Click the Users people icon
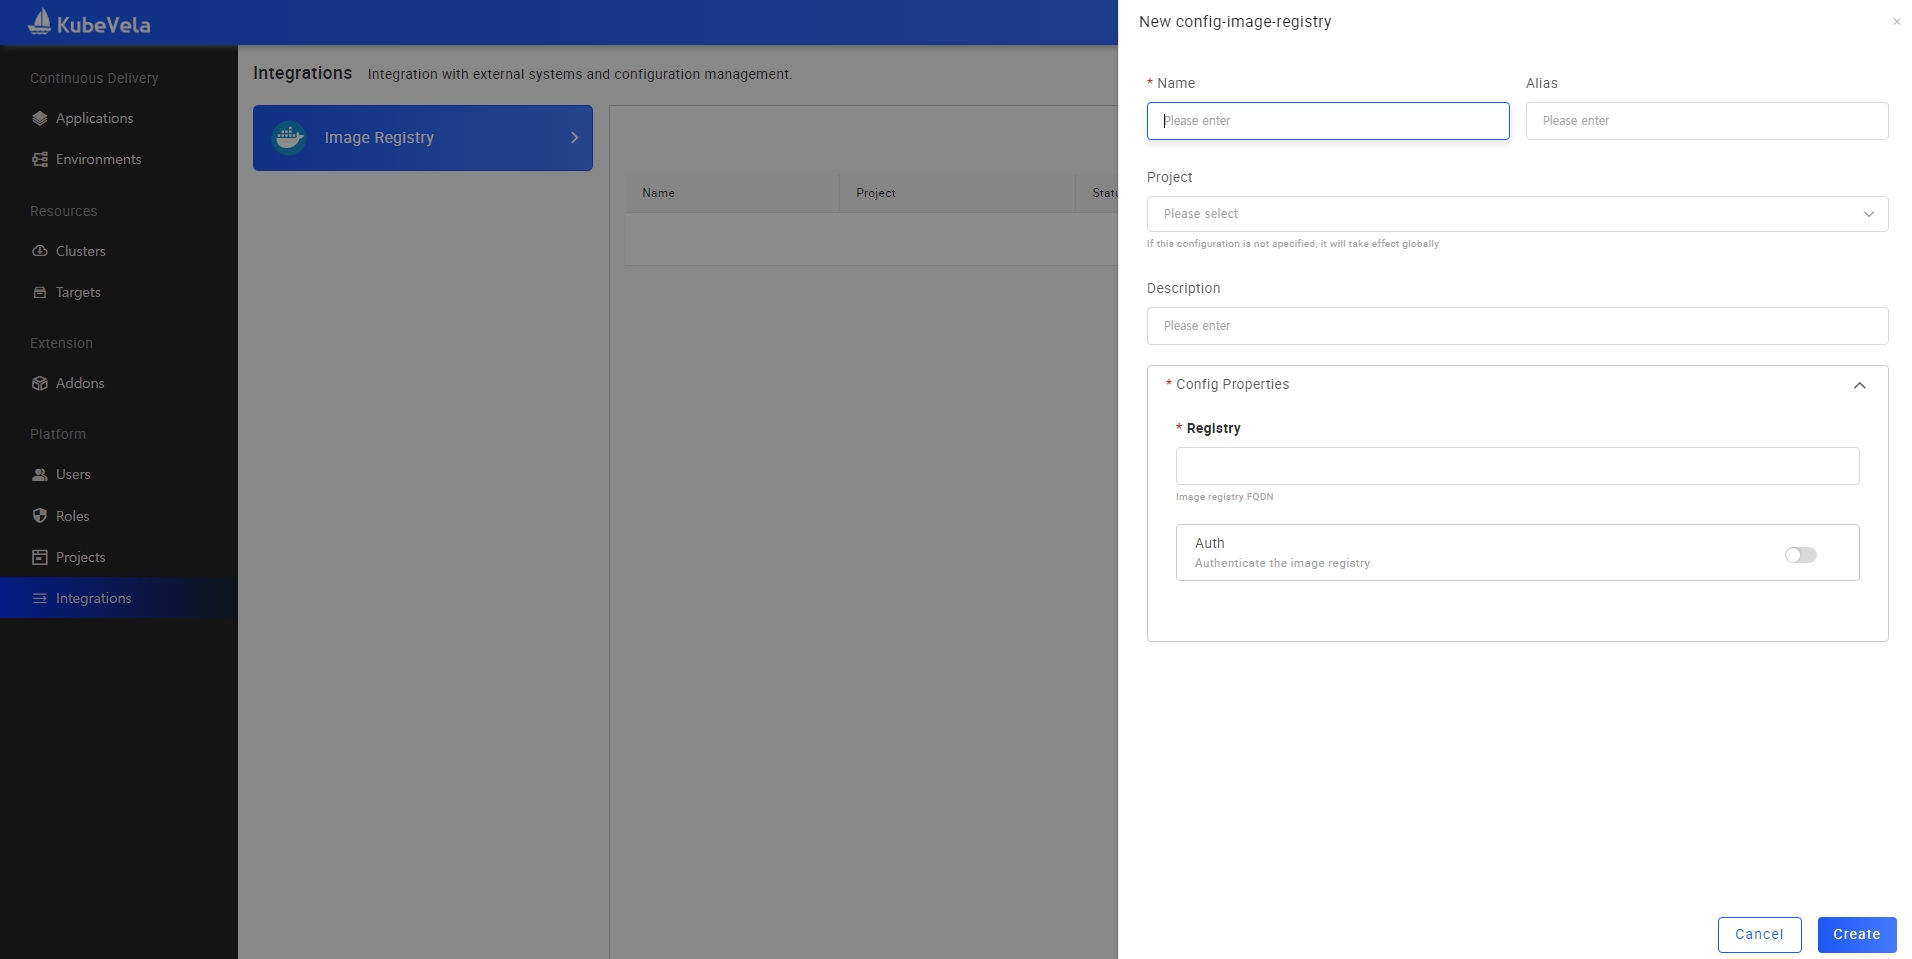This screenshot has width=1912, height=959. (40, 475)
